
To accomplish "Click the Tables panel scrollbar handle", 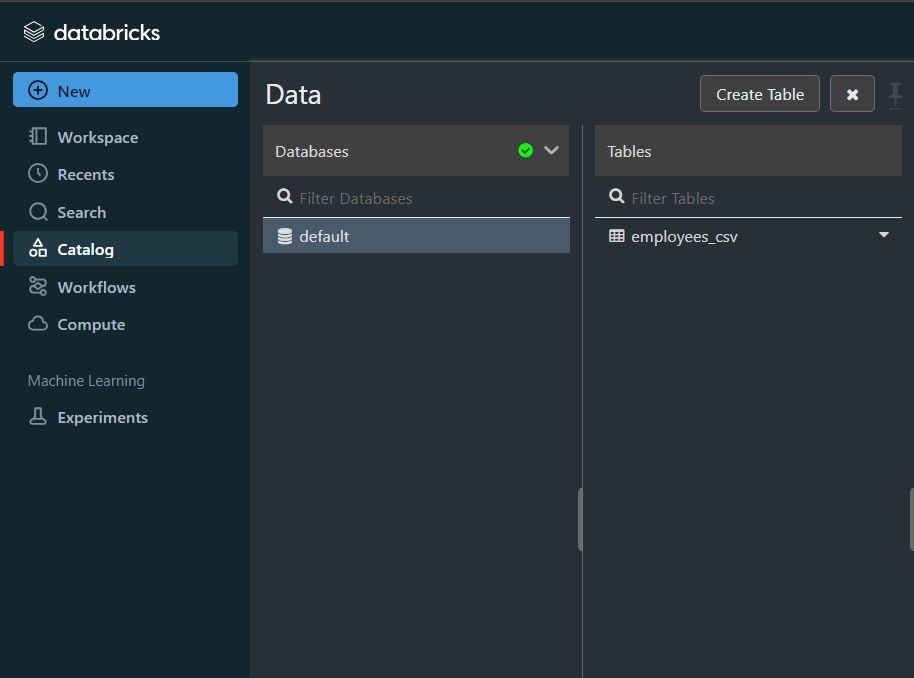I will (912, 519).
